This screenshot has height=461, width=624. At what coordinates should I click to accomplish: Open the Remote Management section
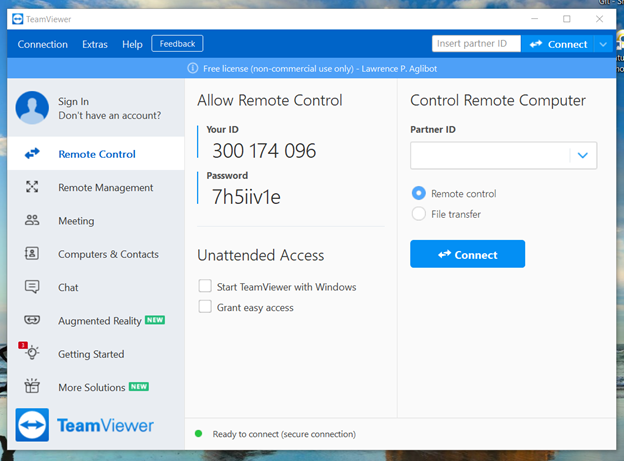point(96,187)
